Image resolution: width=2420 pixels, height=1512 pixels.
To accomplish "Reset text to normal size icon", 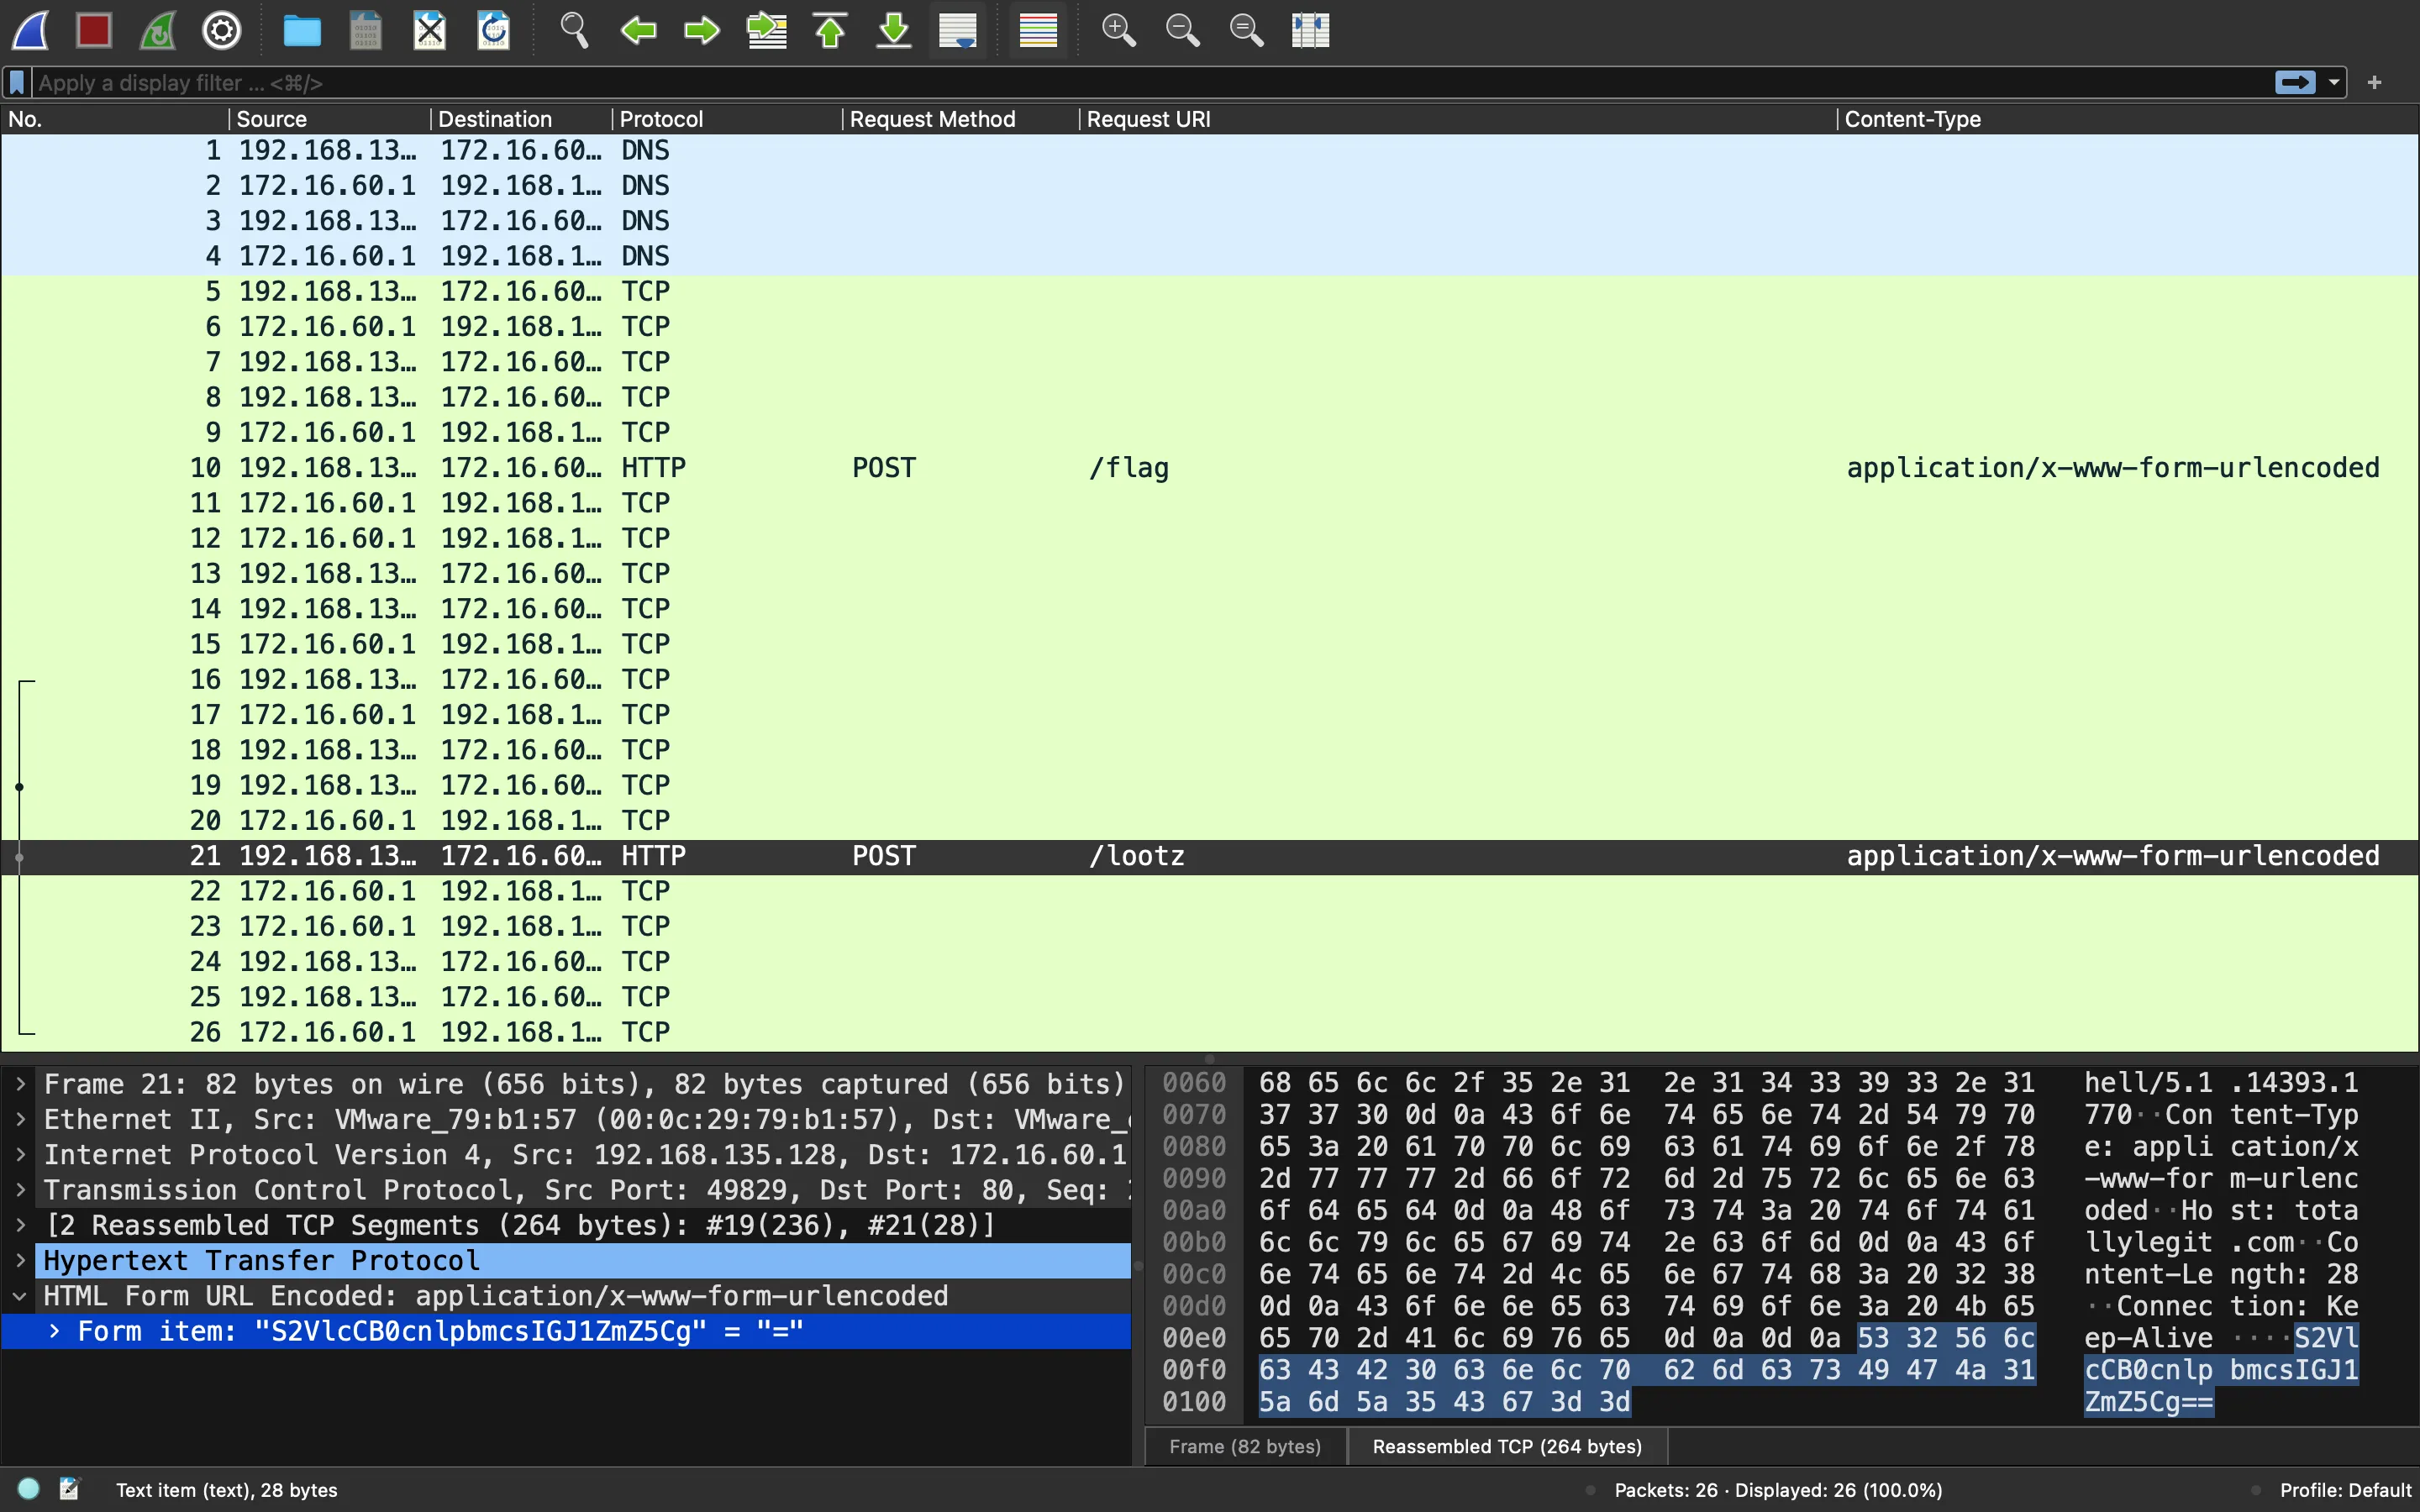I will click(x=1246, y=30).
